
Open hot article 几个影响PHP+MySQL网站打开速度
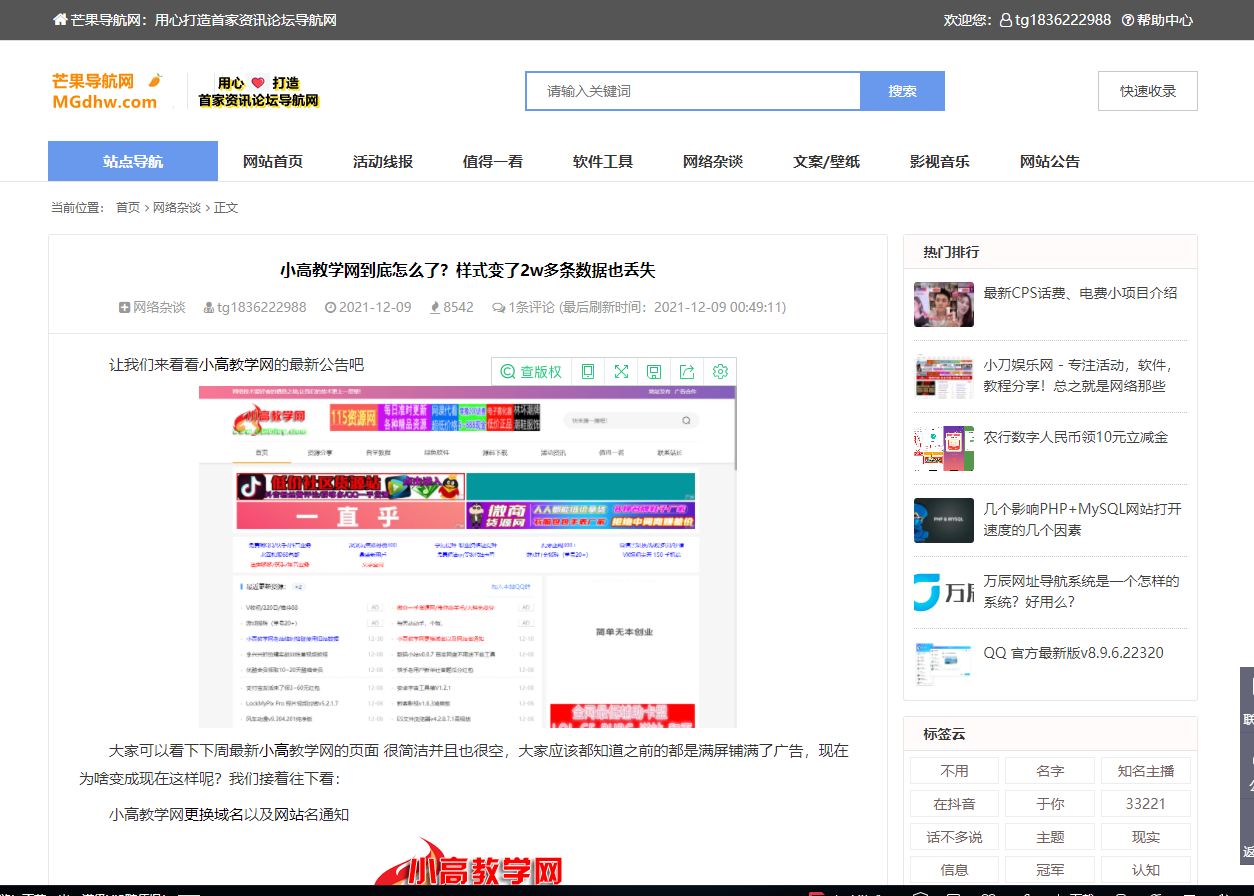click(1083, 520)
